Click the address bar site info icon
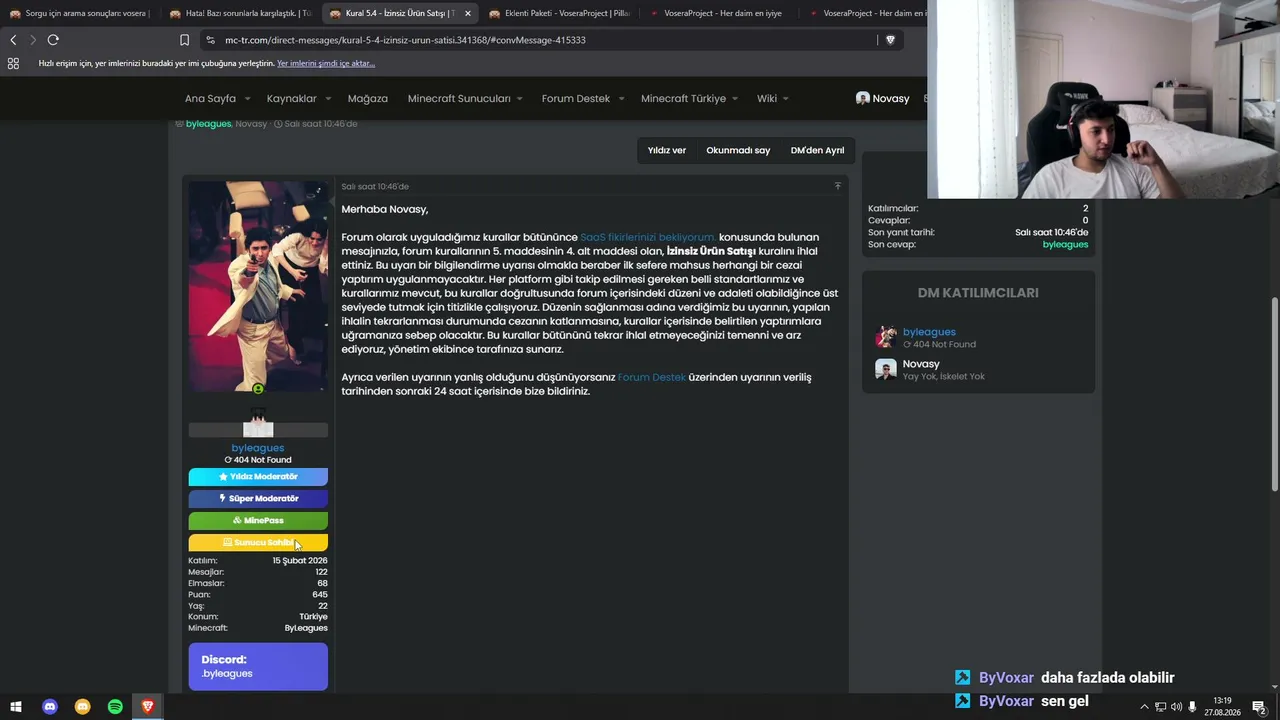1280x720 pixels. click(210, 40)
